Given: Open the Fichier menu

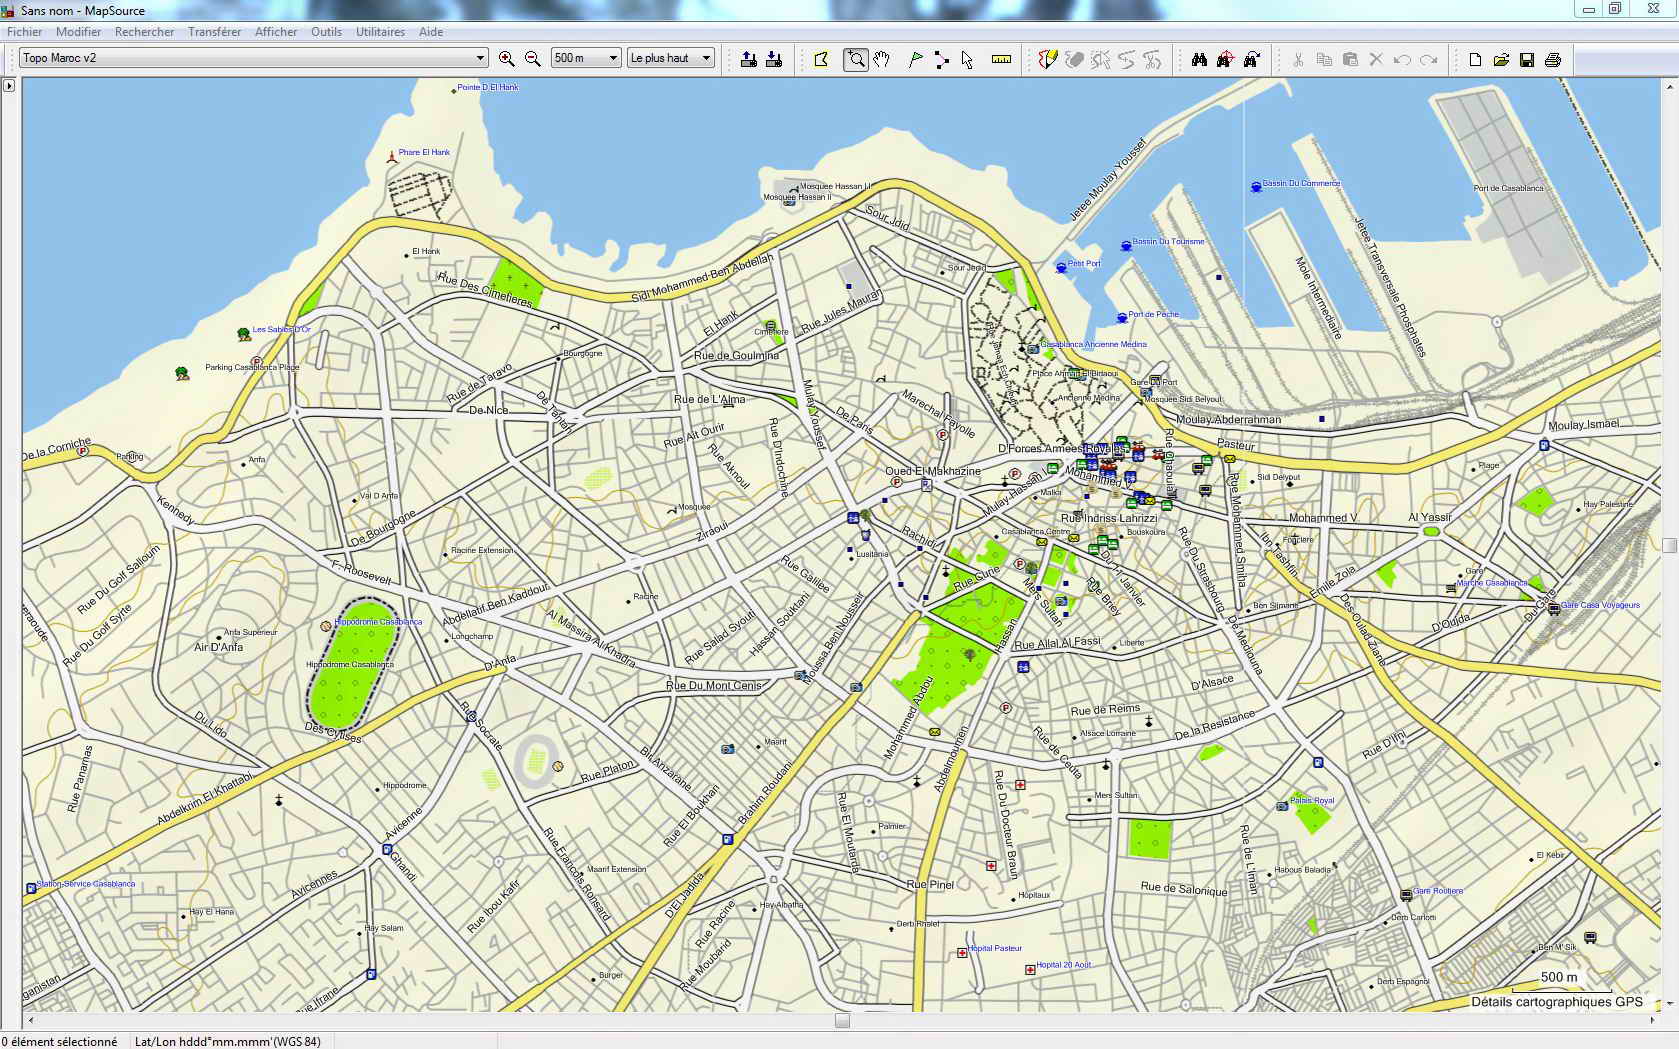Looking at the screenshot, I should (25, 32).
